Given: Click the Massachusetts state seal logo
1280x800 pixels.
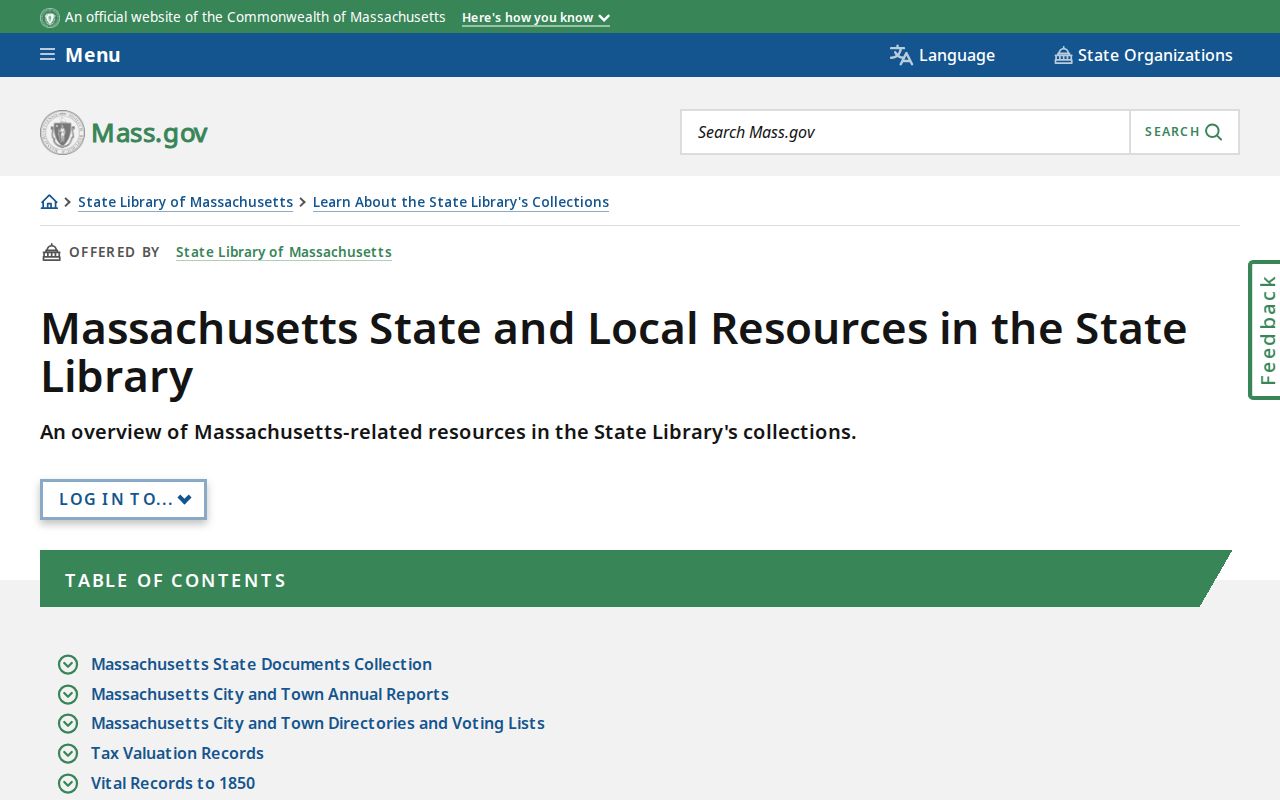Looking at the screenshot, I should [62, 132].
